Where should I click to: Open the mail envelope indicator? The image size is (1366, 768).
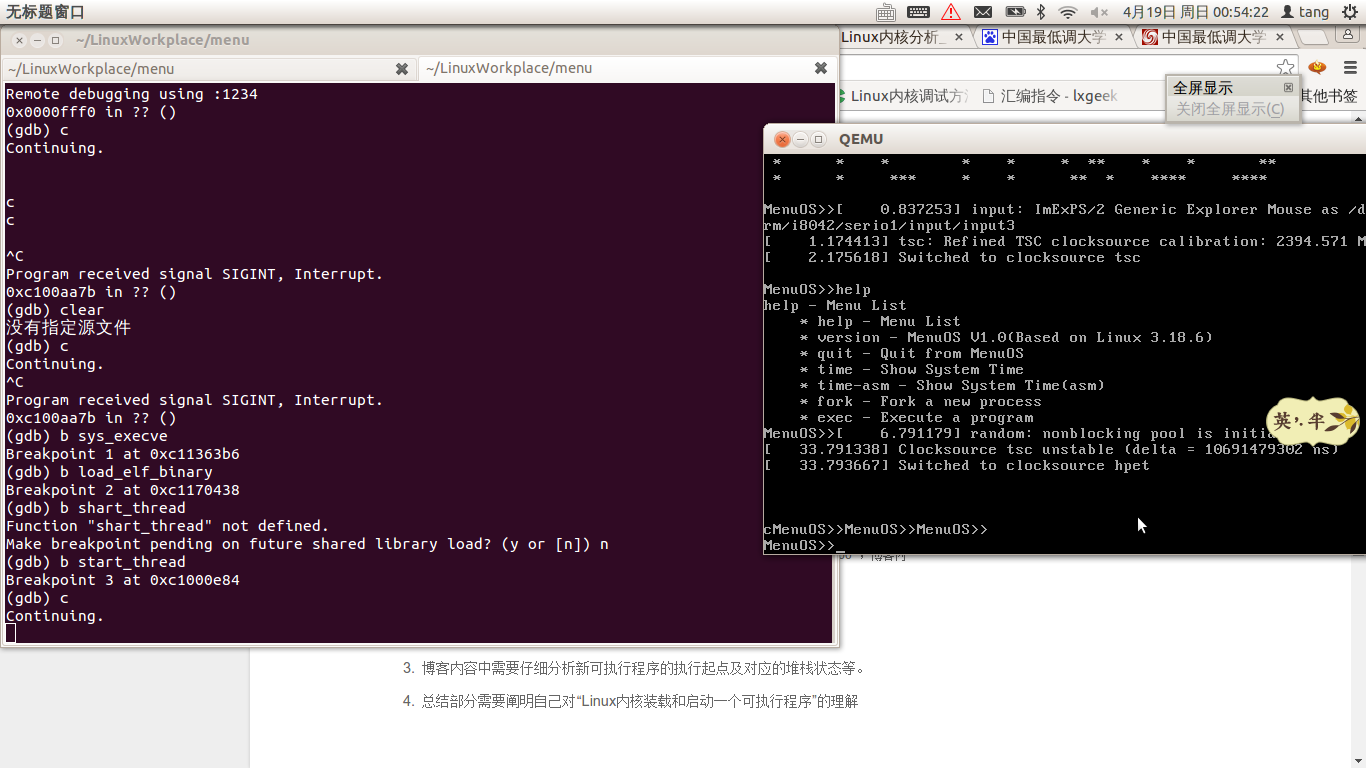pos(983,12)
